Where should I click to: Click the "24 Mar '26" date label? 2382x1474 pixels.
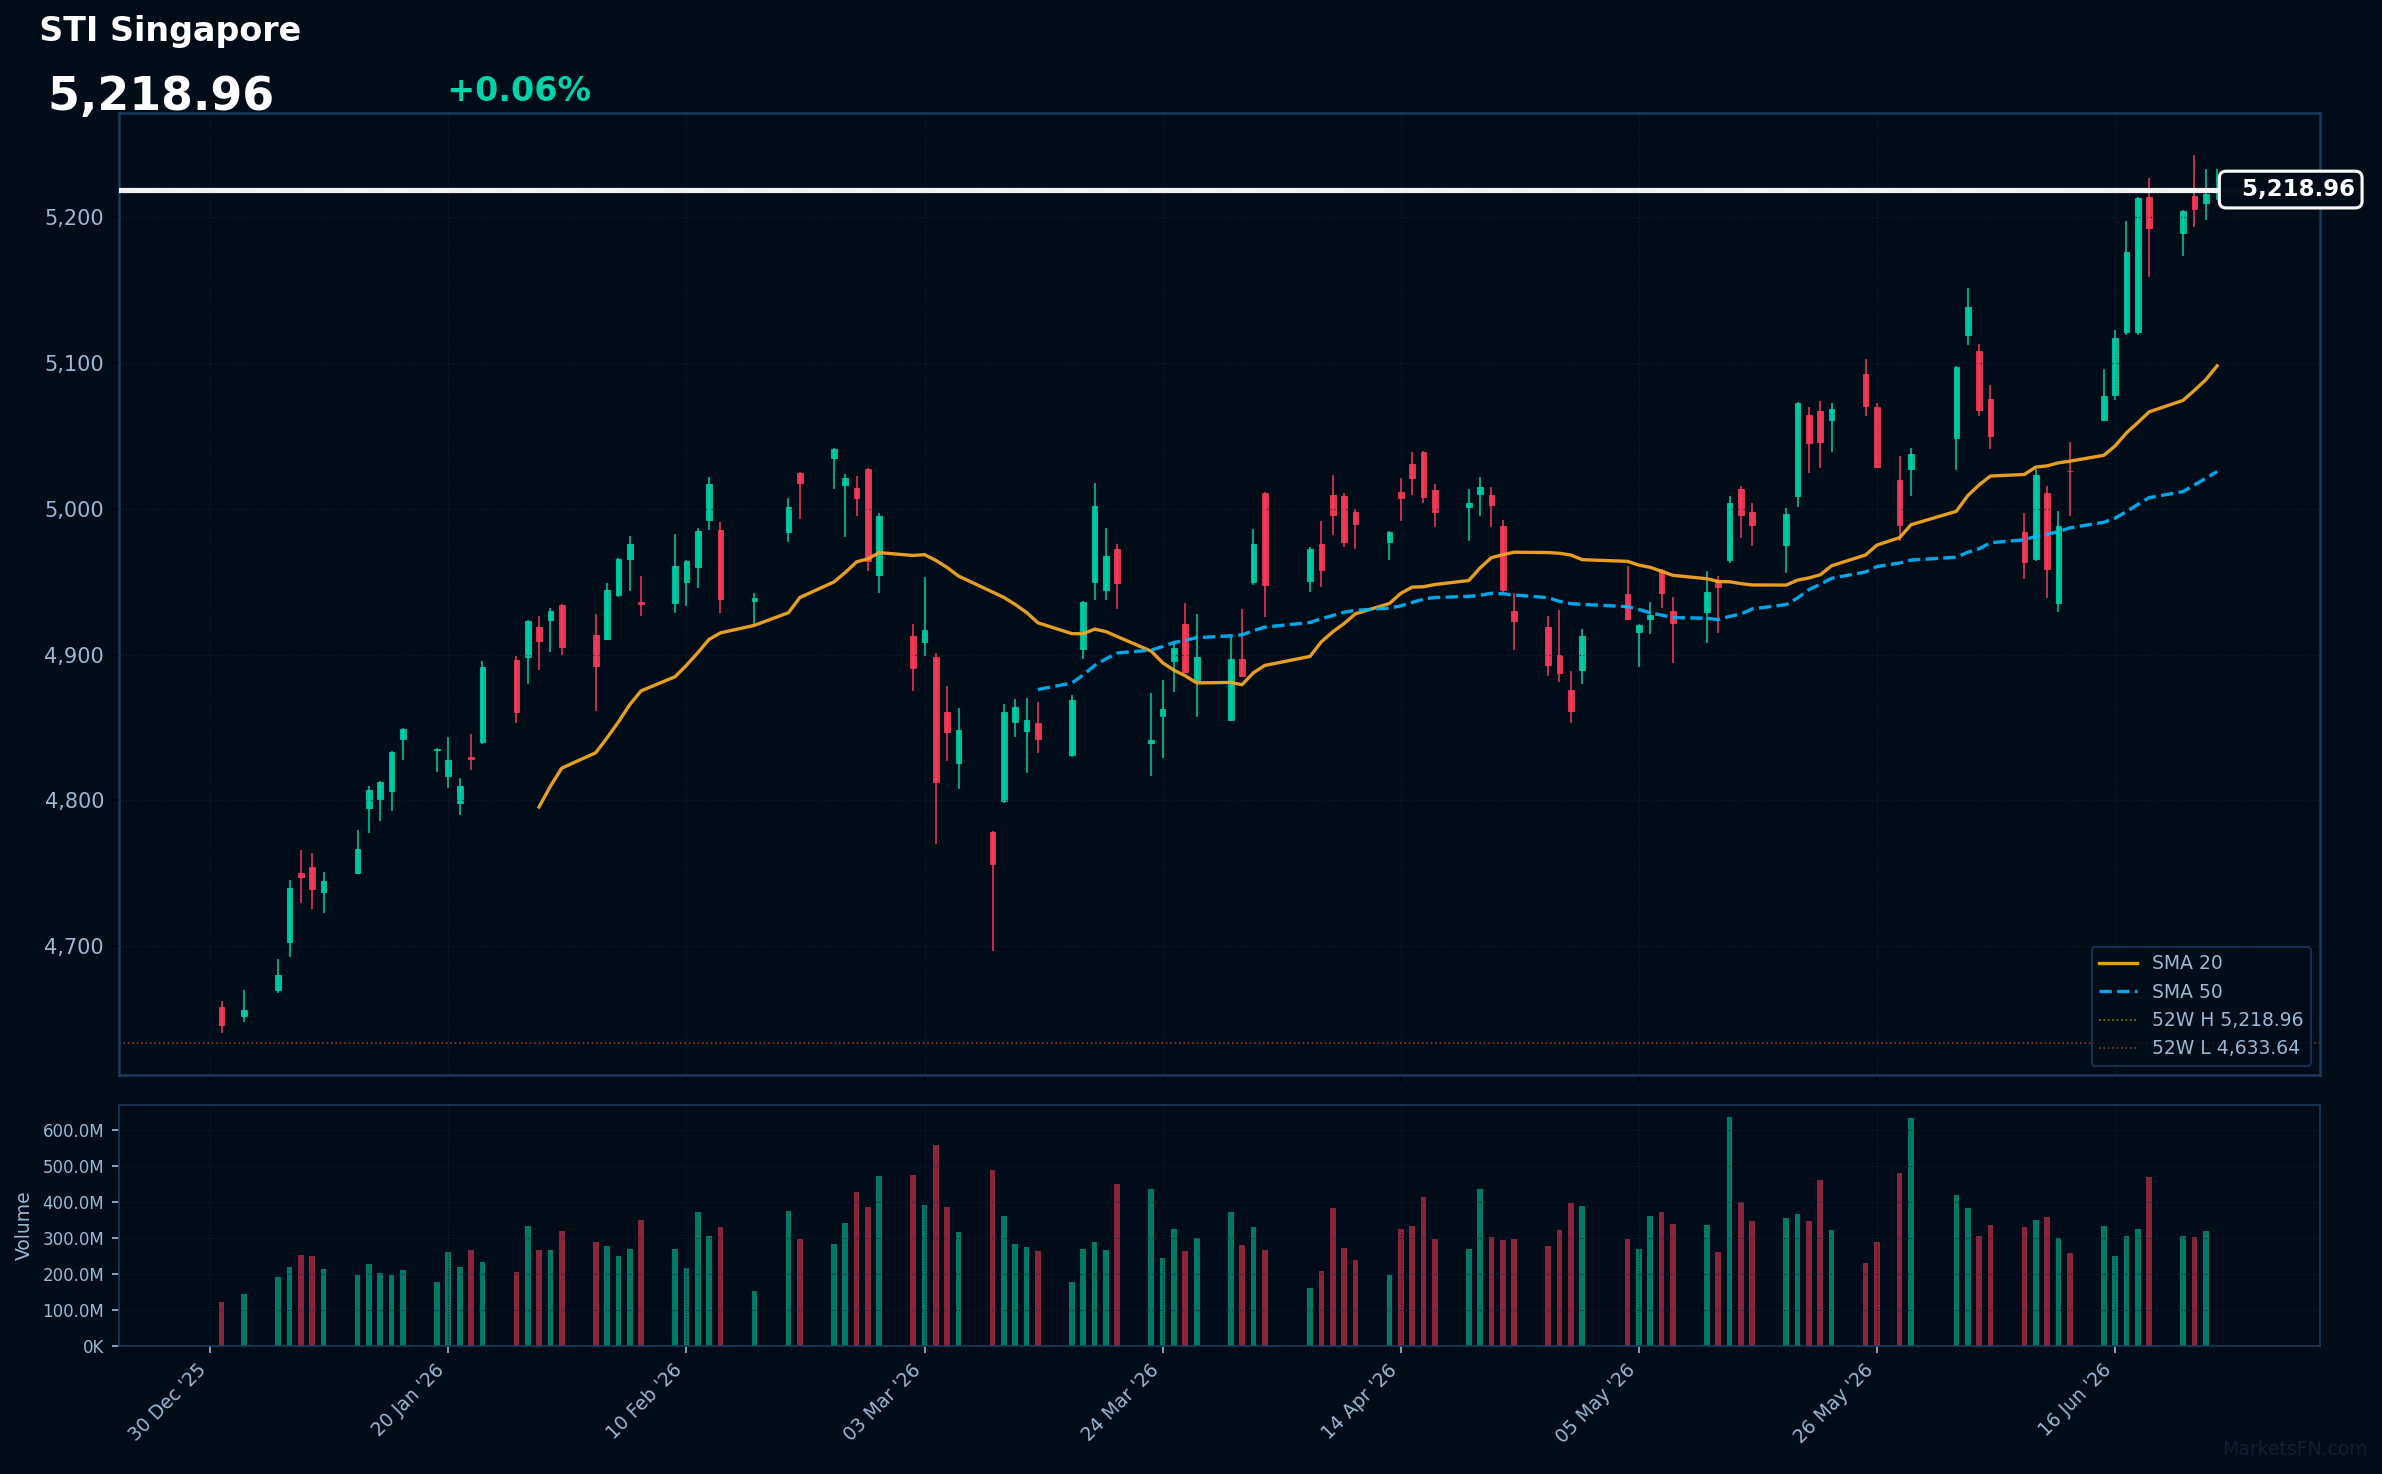pos(1119,1402)
